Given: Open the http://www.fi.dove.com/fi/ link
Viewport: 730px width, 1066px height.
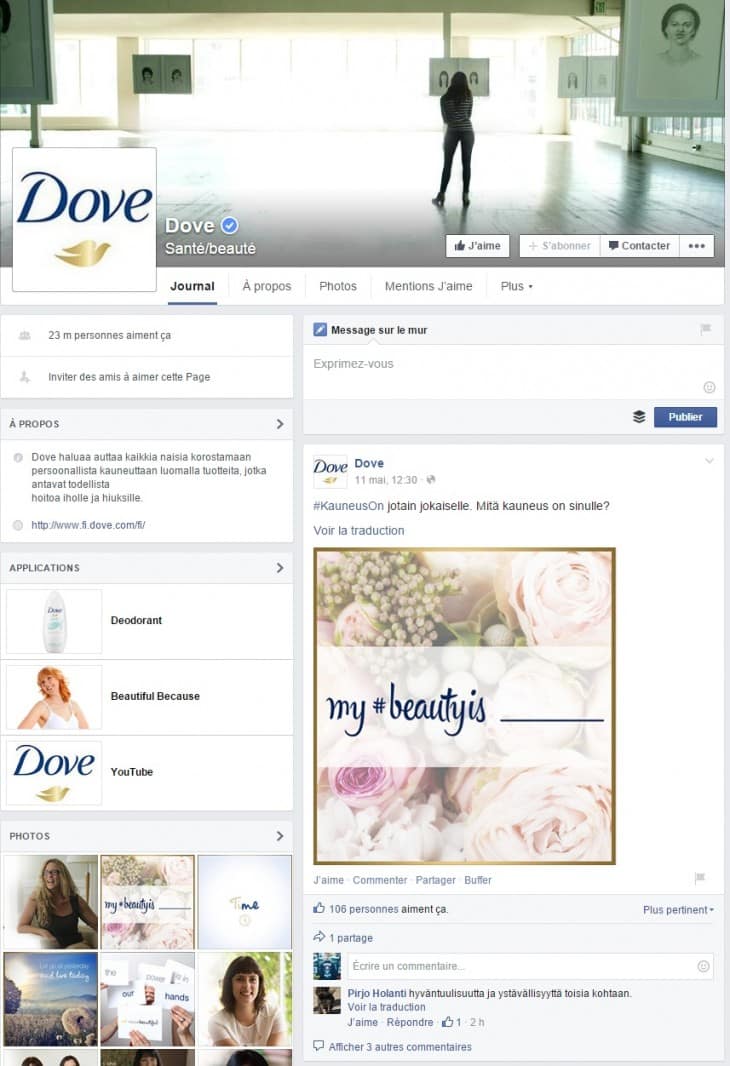Looking at the screenshot, I should click(88, 525).
